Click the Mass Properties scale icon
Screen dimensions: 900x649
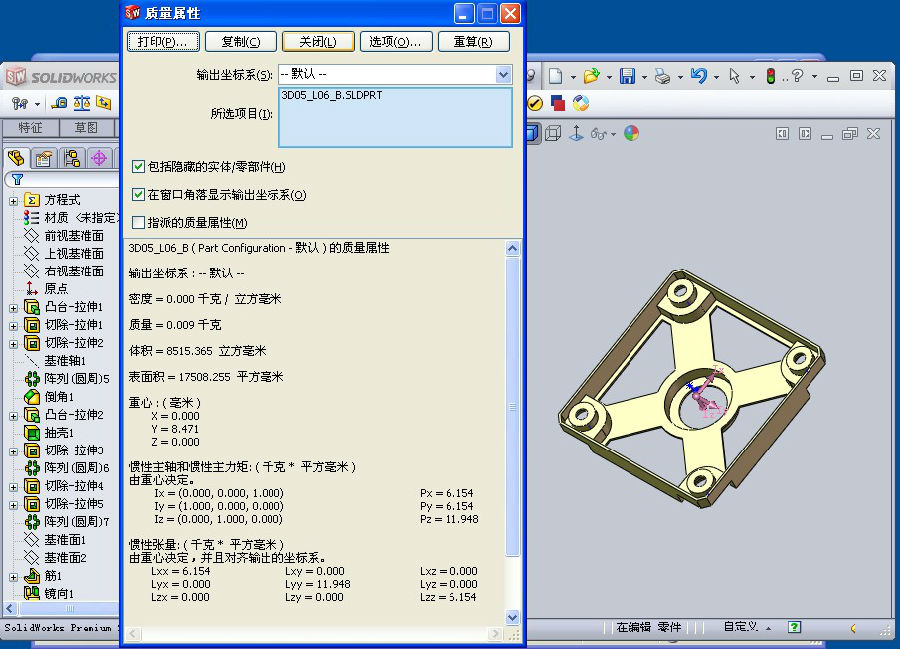tap(82, 103)
